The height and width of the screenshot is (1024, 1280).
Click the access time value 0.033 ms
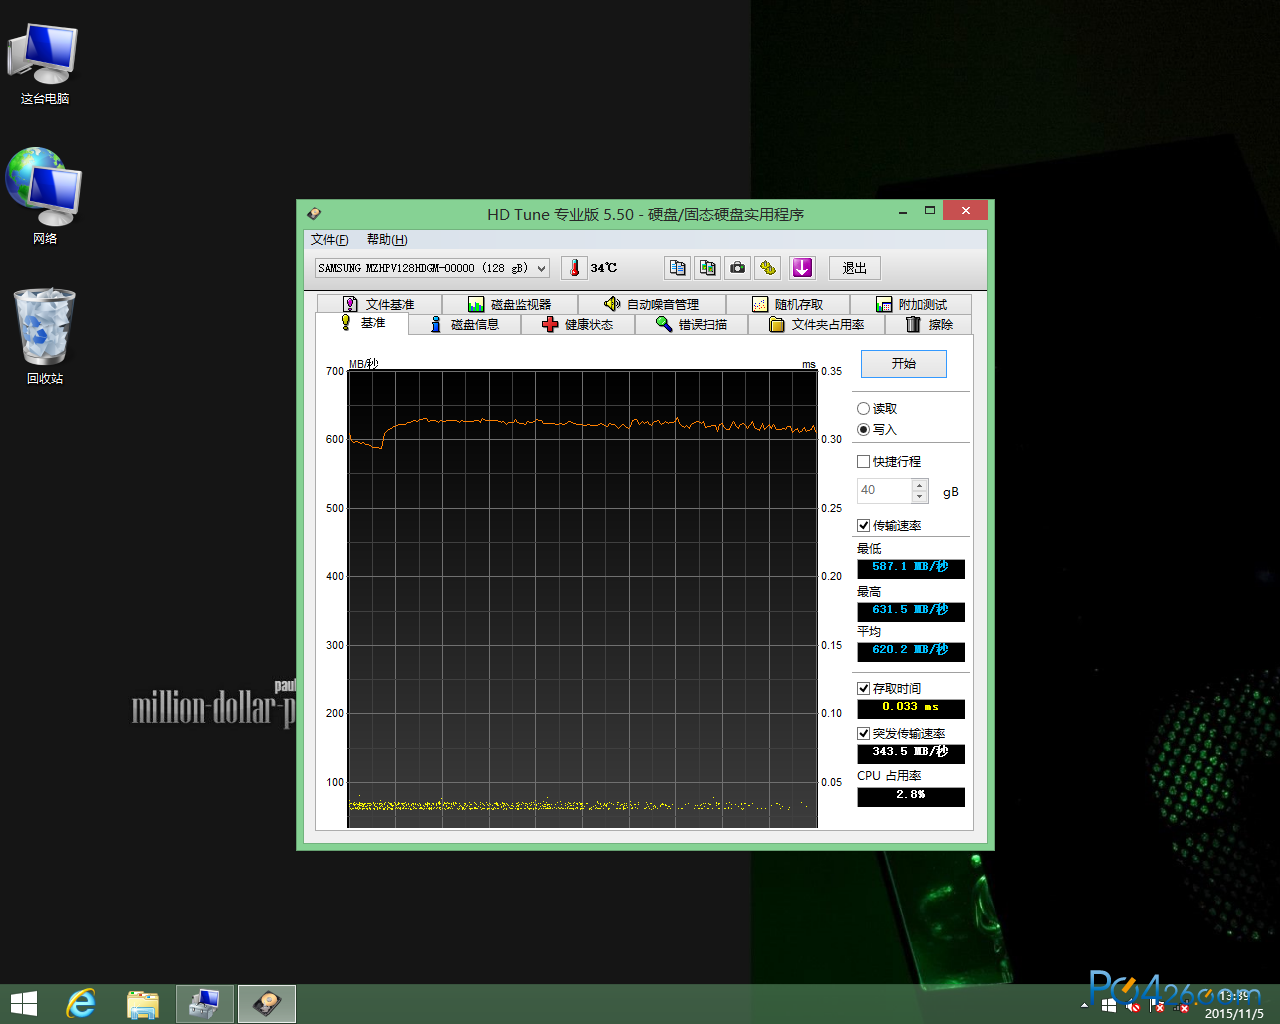tap(911, 708)
